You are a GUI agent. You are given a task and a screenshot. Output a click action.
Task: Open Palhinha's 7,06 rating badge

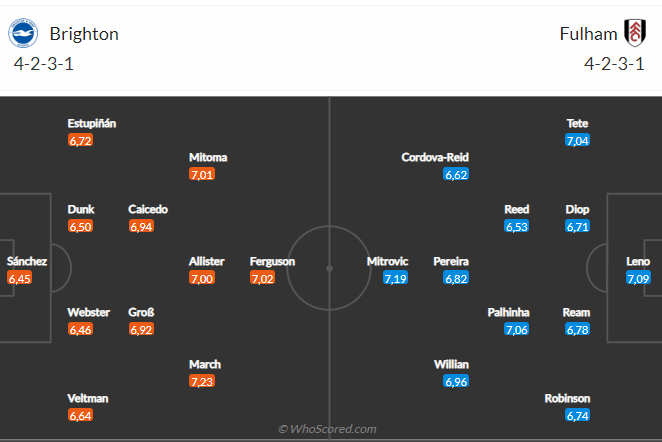(x=517, y=329)
